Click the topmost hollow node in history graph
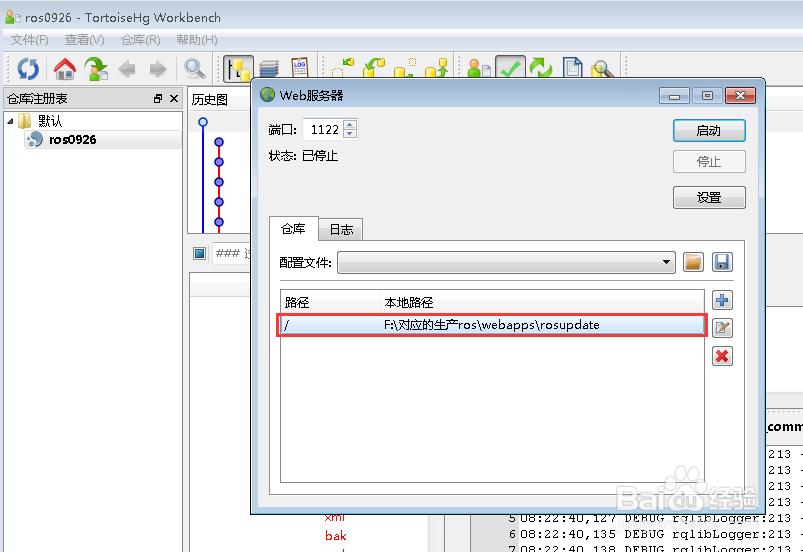Image resolution: width=803 pixels, height=552 pixels. 203,122
